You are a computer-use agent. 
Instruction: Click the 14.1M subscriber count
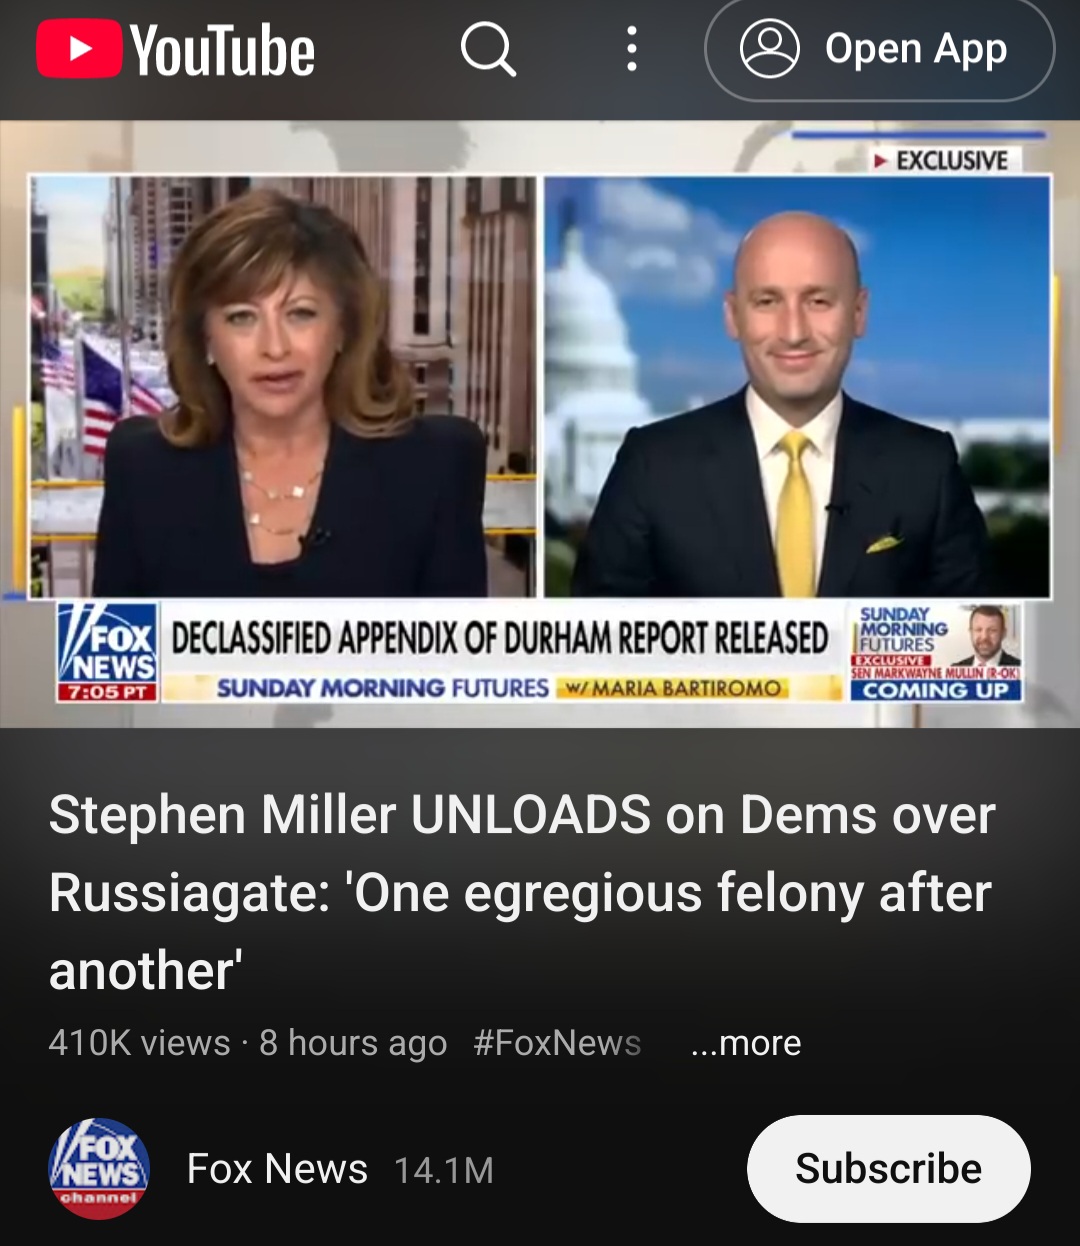click(x=444, y=1170)
